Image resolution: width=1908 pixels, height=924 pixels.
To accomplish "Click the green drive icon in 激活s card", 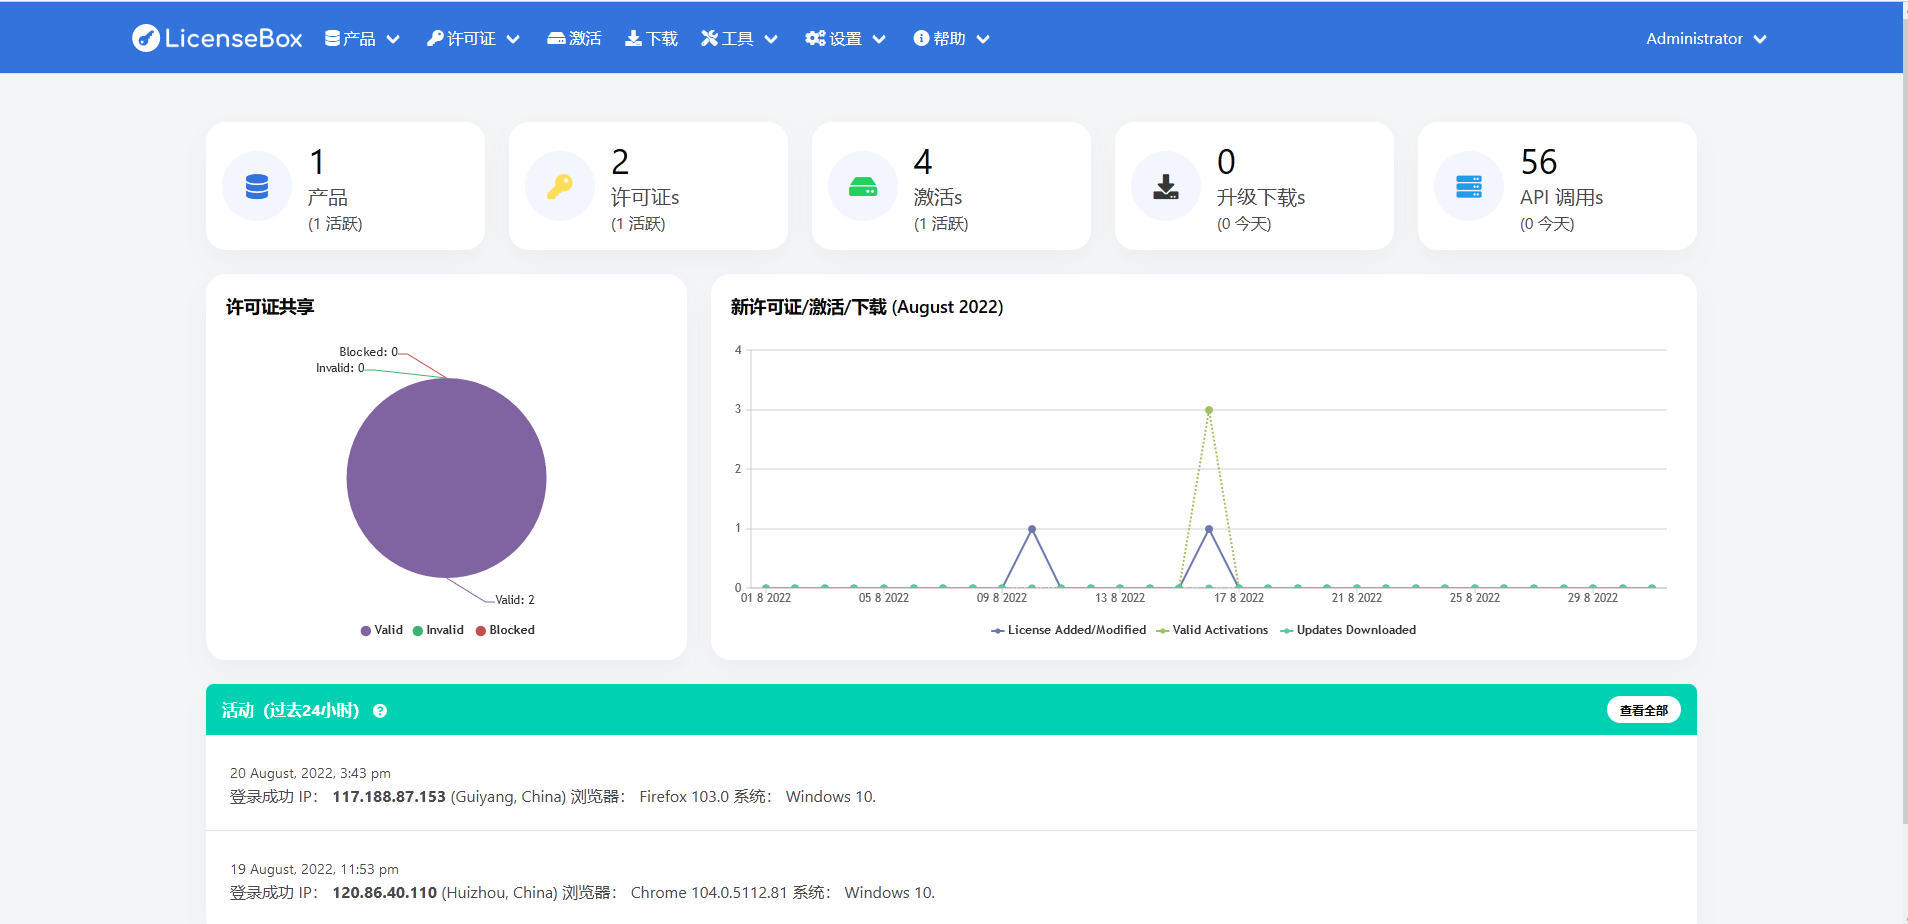I will pos(863,187).
